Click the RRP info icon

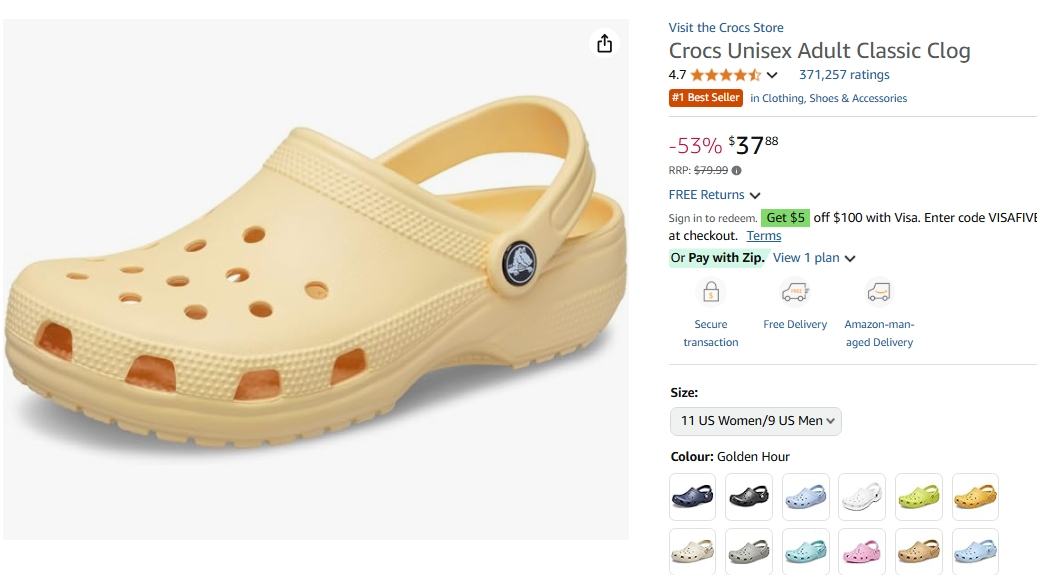(x=737, y=171)
